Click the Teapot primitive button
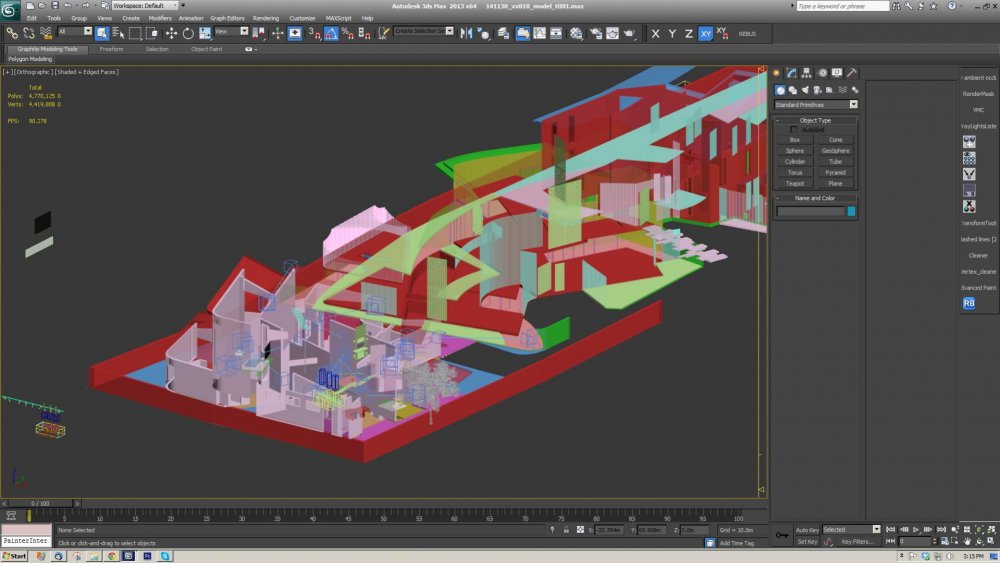The image size is (1000, 563). 795,183
